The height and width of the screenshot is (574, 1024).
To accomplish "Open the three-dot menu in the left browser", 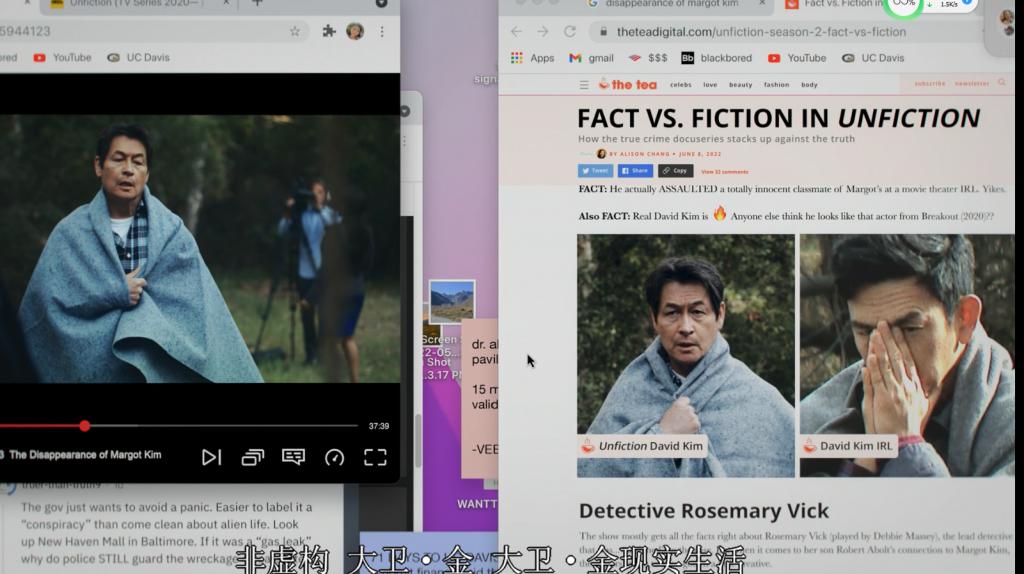I will pyautogui.click(x=382, y=31).
